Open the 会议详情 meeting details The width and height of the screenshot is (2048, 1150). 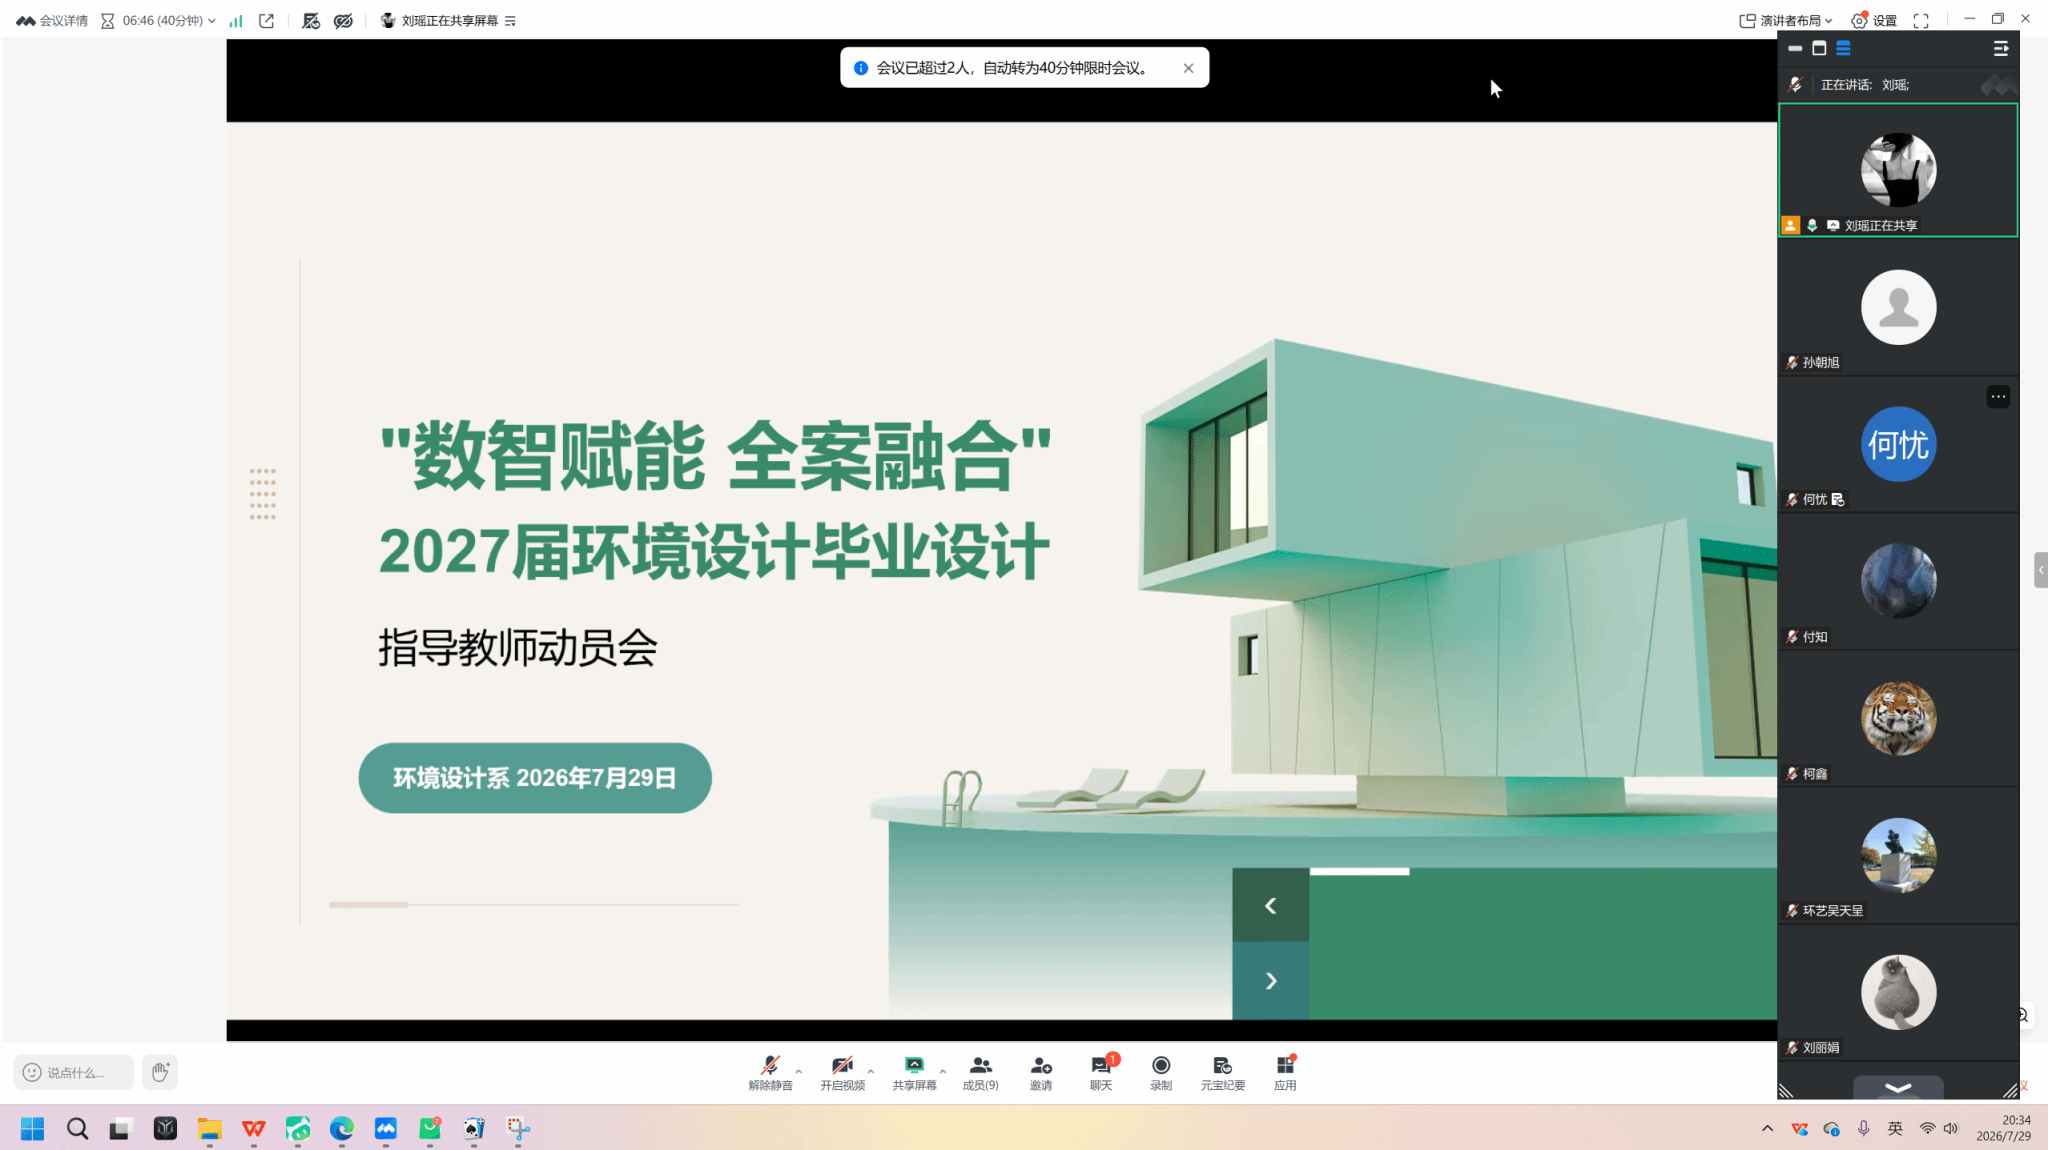[x=52, y=20]
